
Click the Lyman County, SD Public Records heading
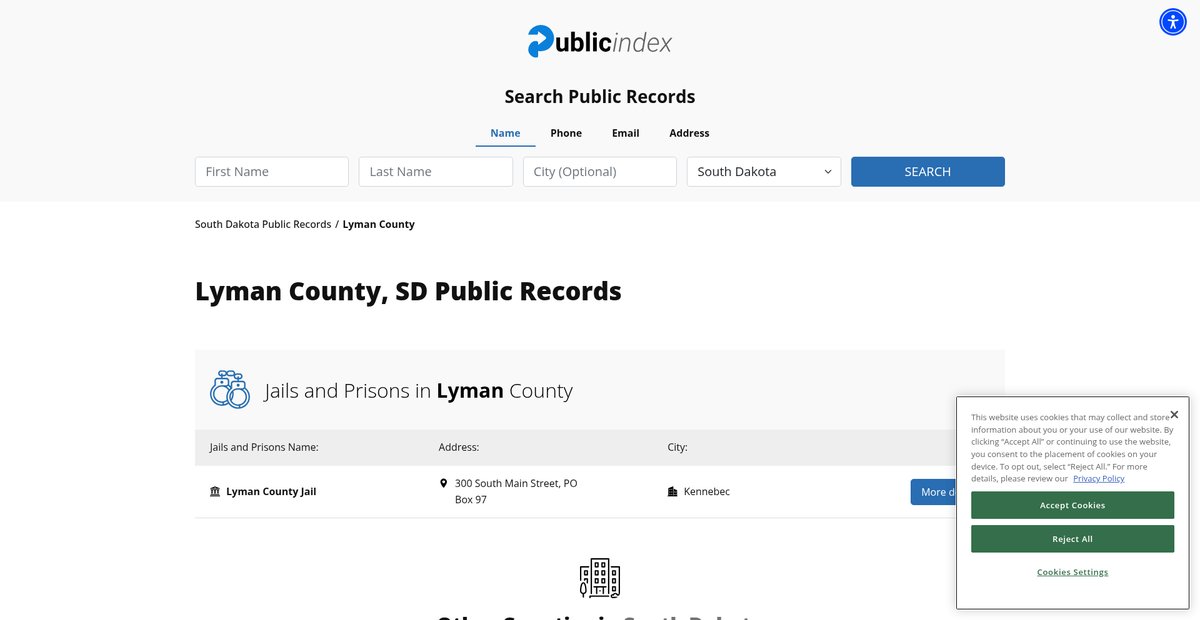pyautogui.click(x=408, y=291)
